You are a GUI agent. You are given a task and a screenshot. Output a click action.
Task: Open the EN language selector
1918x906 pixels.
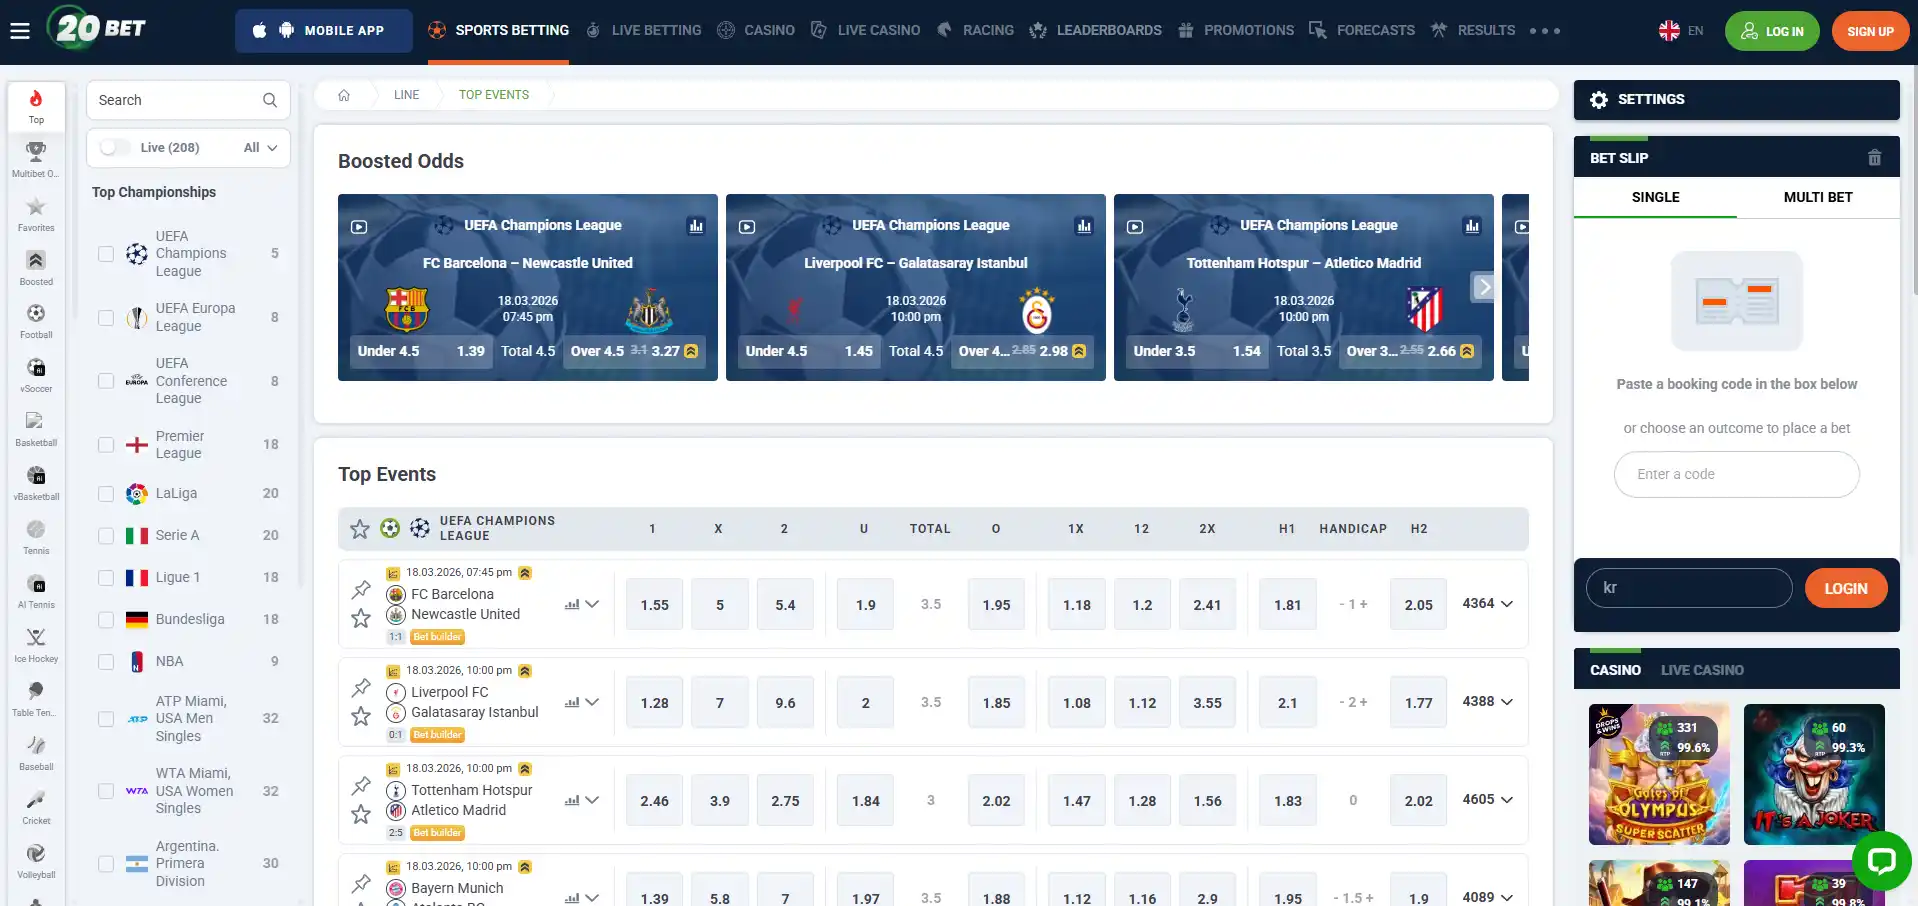coord(1681,31)
